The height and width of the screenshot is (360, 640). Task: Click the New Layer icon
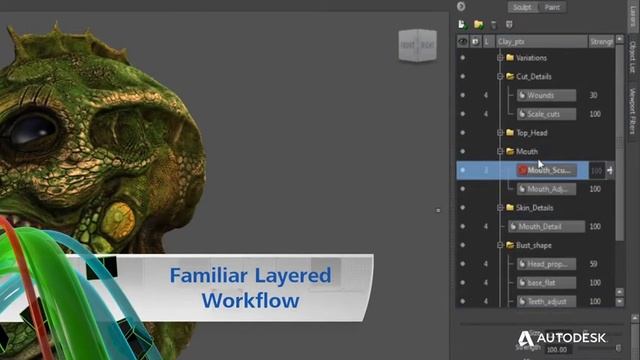pos(462,24)
